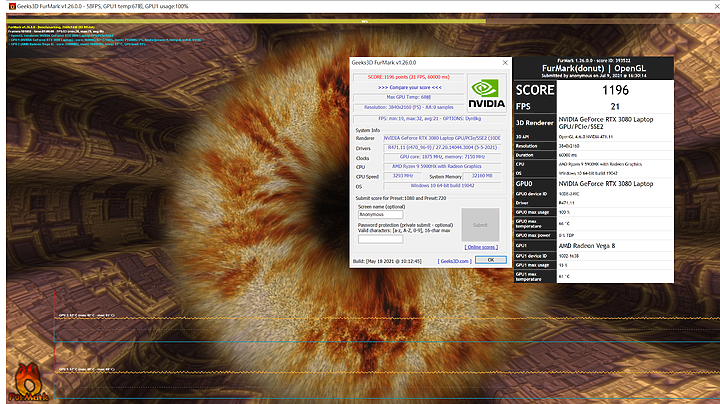720x404 pixels.
Task: Select the OS Windows 10 field in dialog
Action: pyautogui.click(x=442, y=186)
